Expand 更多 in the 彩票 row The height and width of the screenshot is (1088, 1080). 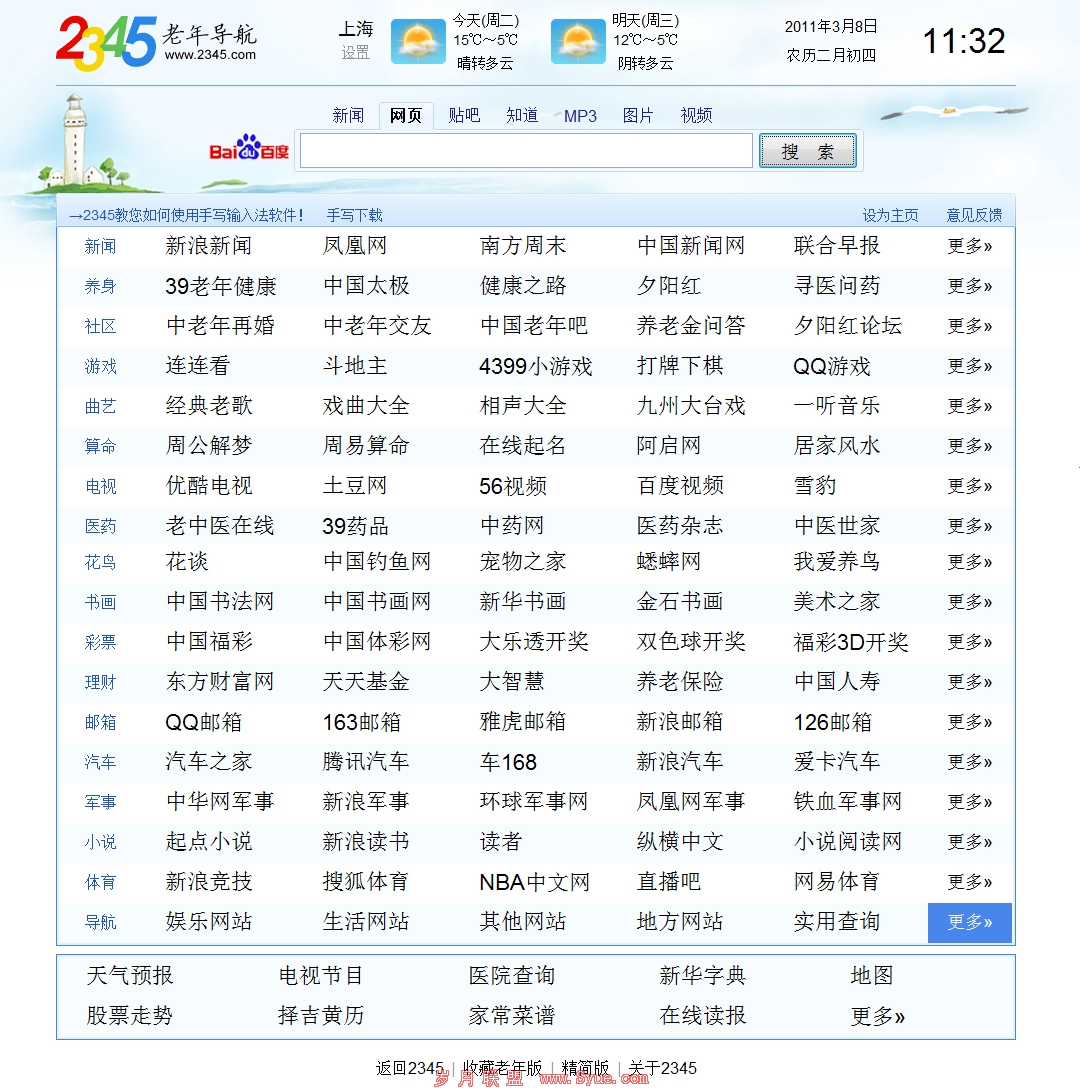970,642
